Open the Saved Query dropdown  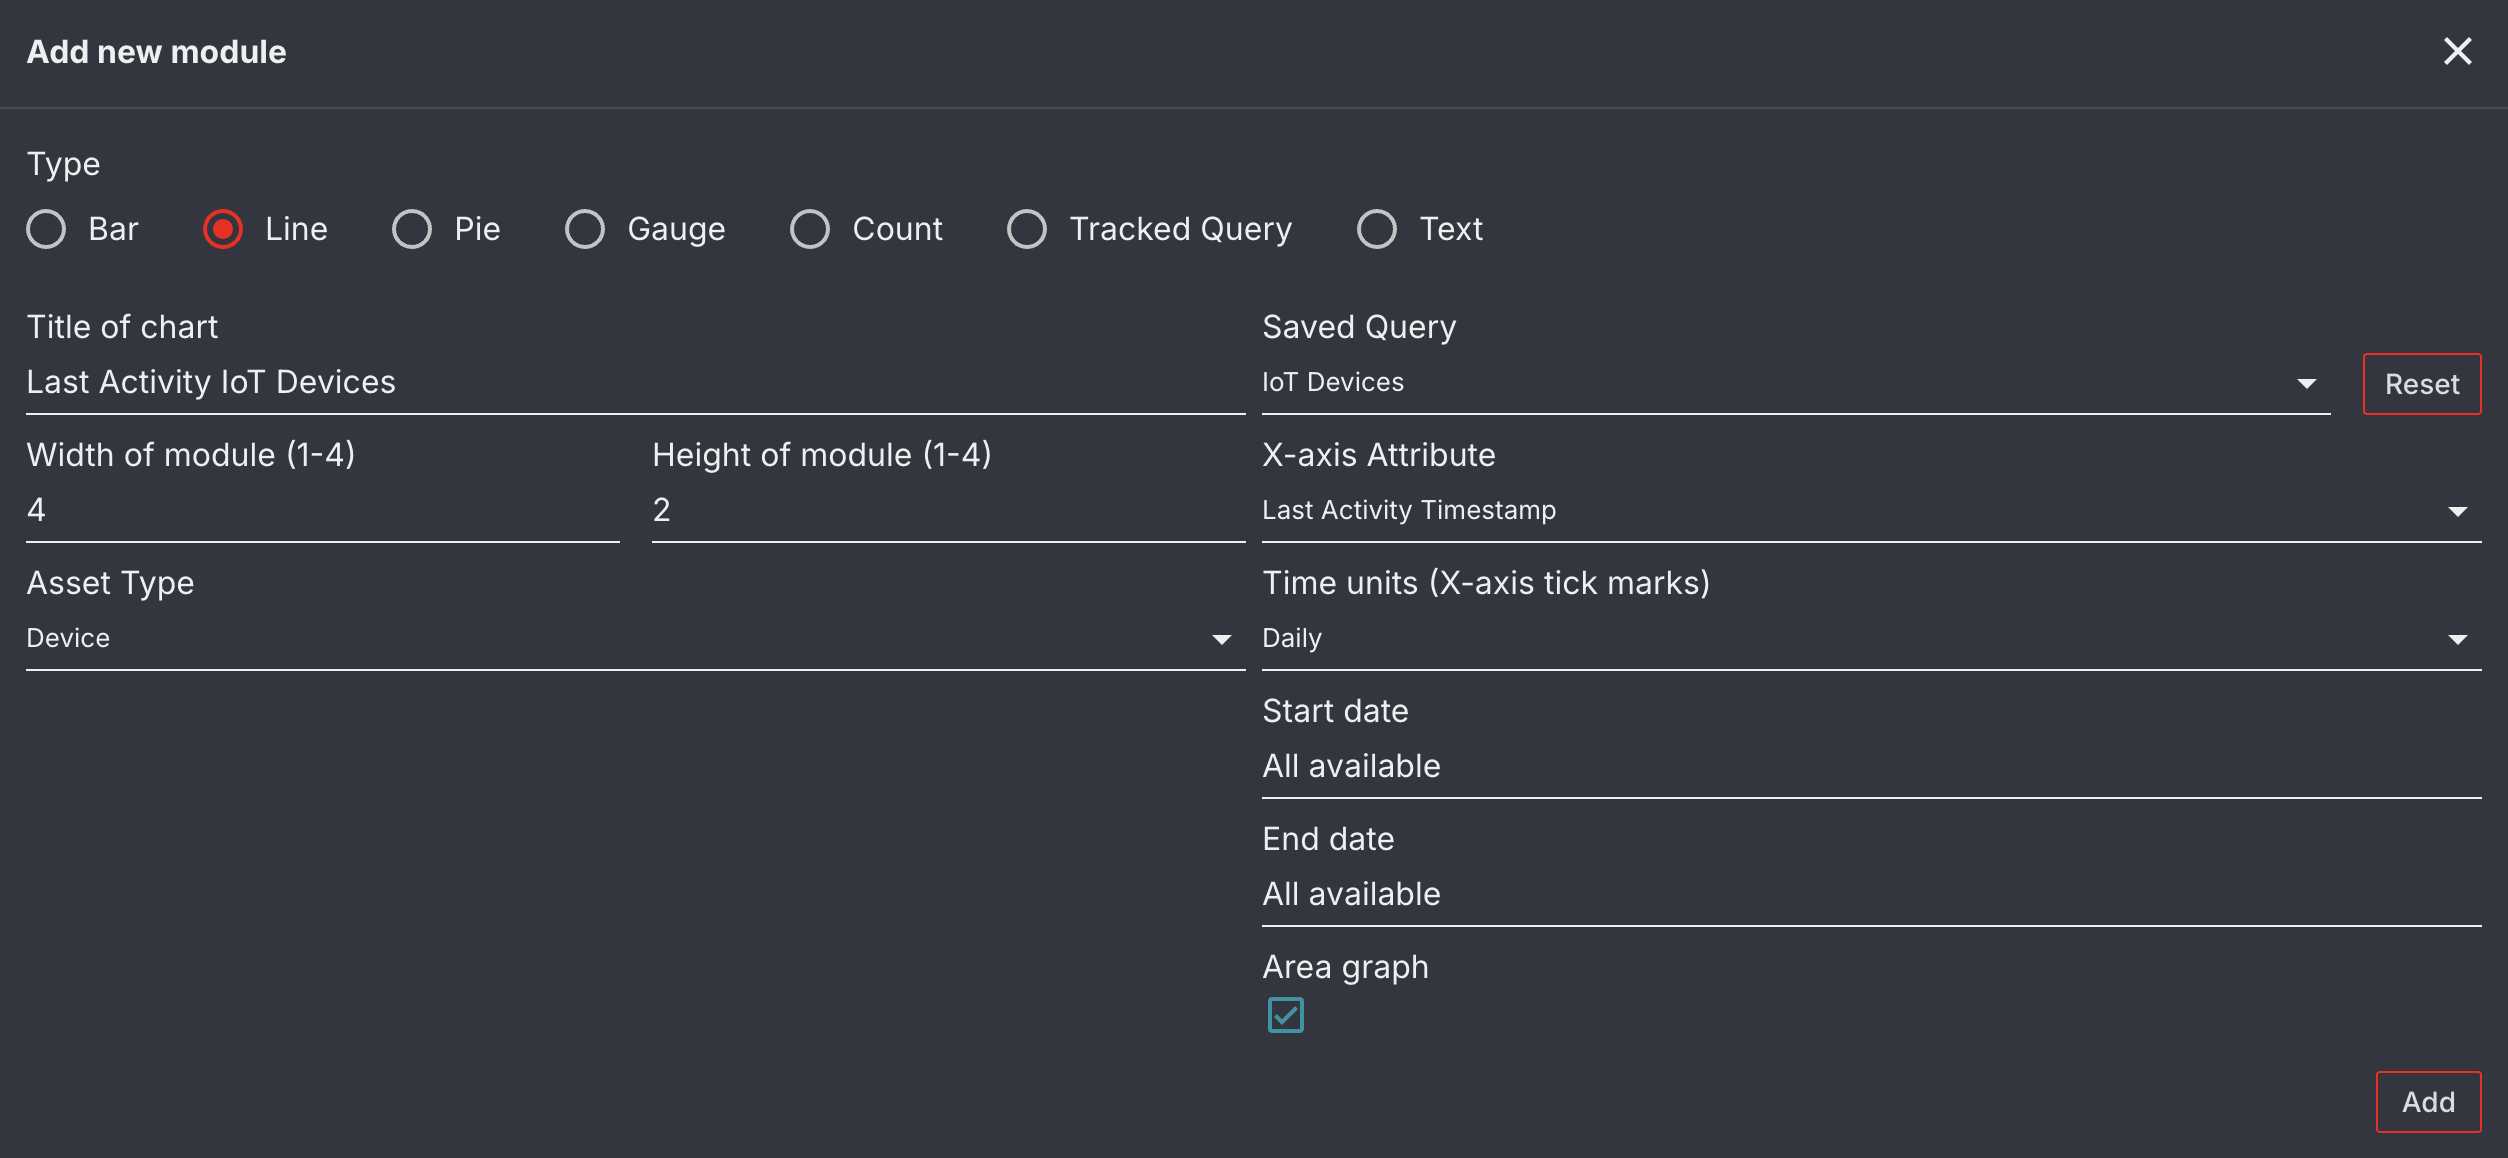[x=1796, y=383]
